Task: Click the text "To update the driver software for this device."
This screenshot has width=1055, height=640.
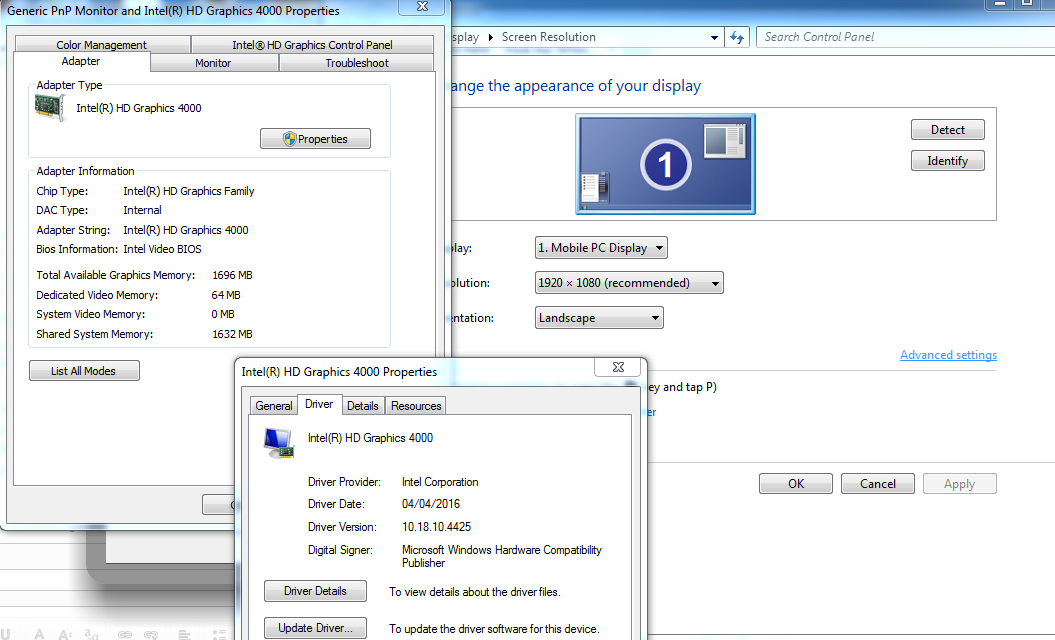Action: coord(494,629)
